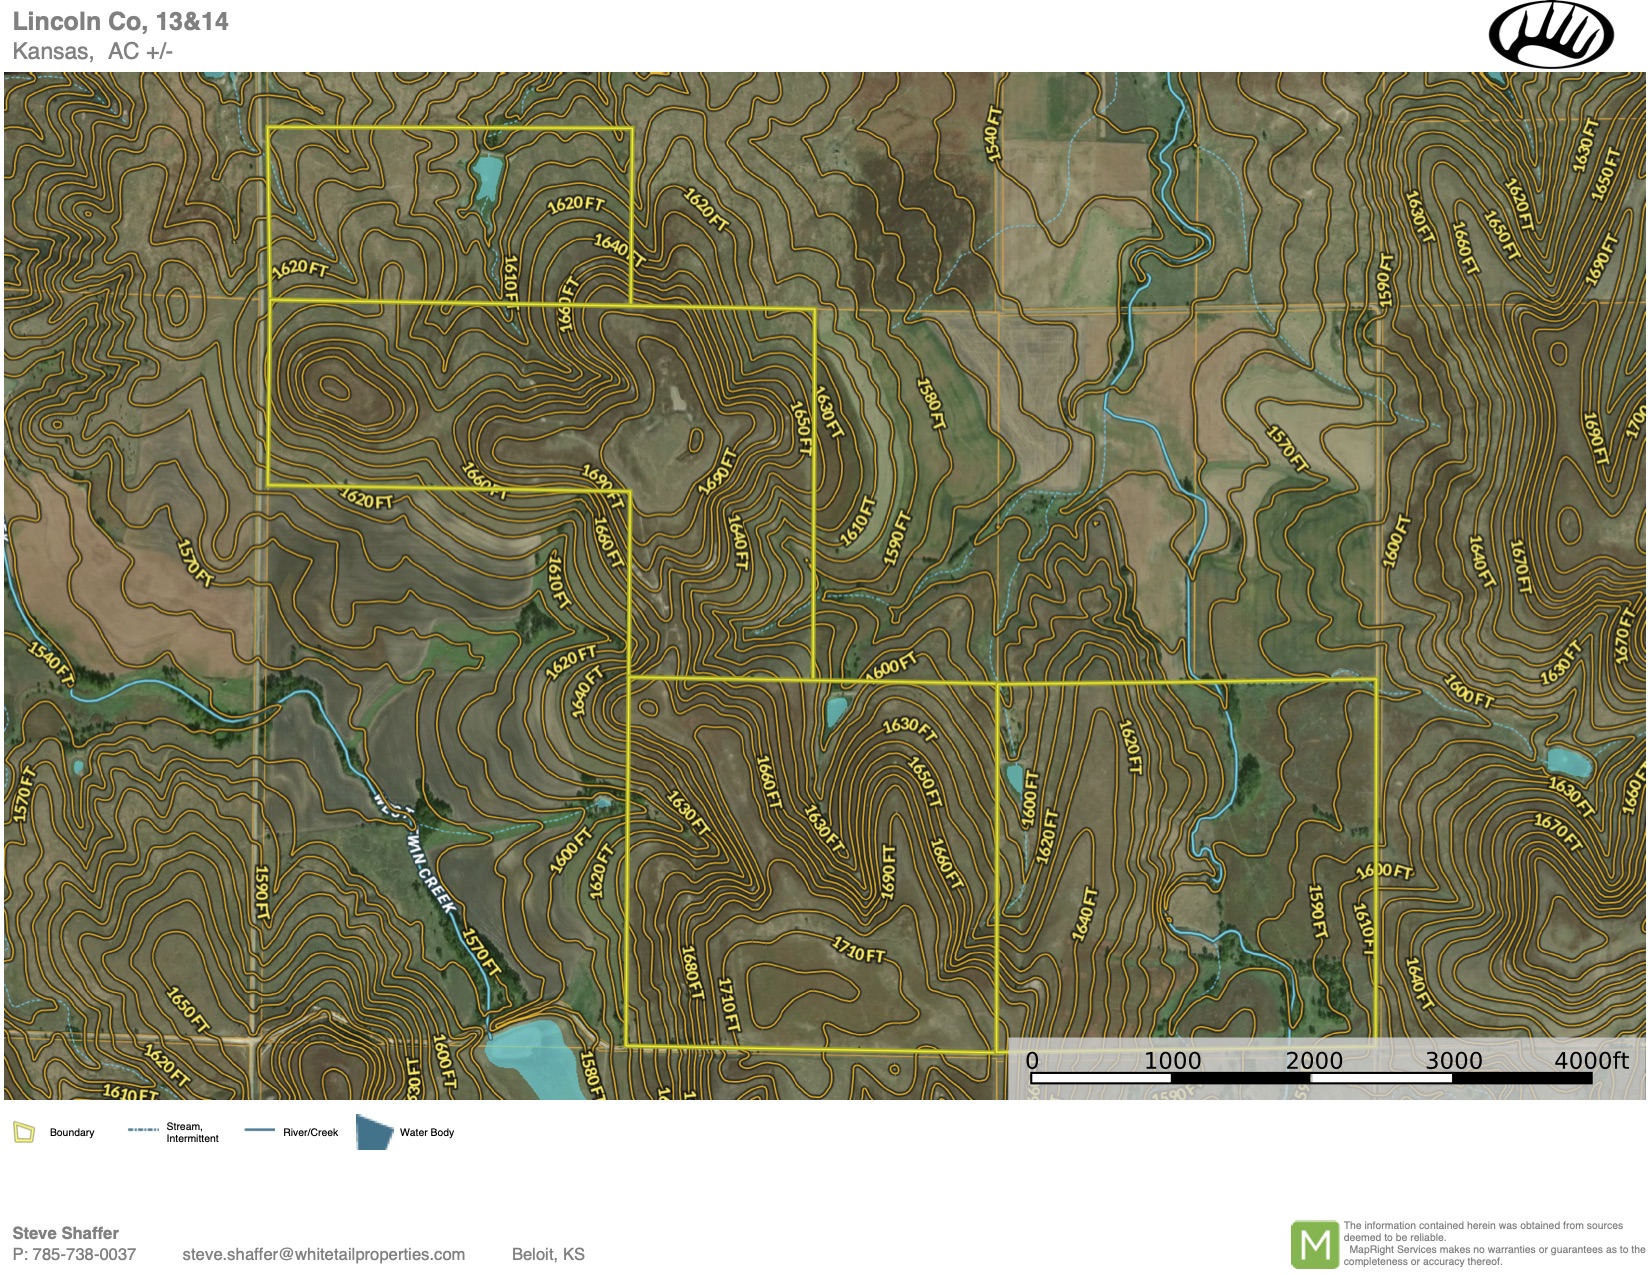Image resolution: width=1650 pixels, height=1275 pixels.
Task: Click the pond inside the northern boundary parcel
Action: click(x=487, y=178)
